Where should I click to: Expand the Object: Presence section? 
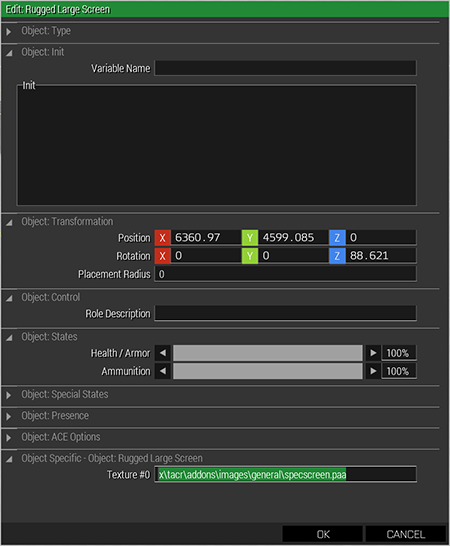9,416
